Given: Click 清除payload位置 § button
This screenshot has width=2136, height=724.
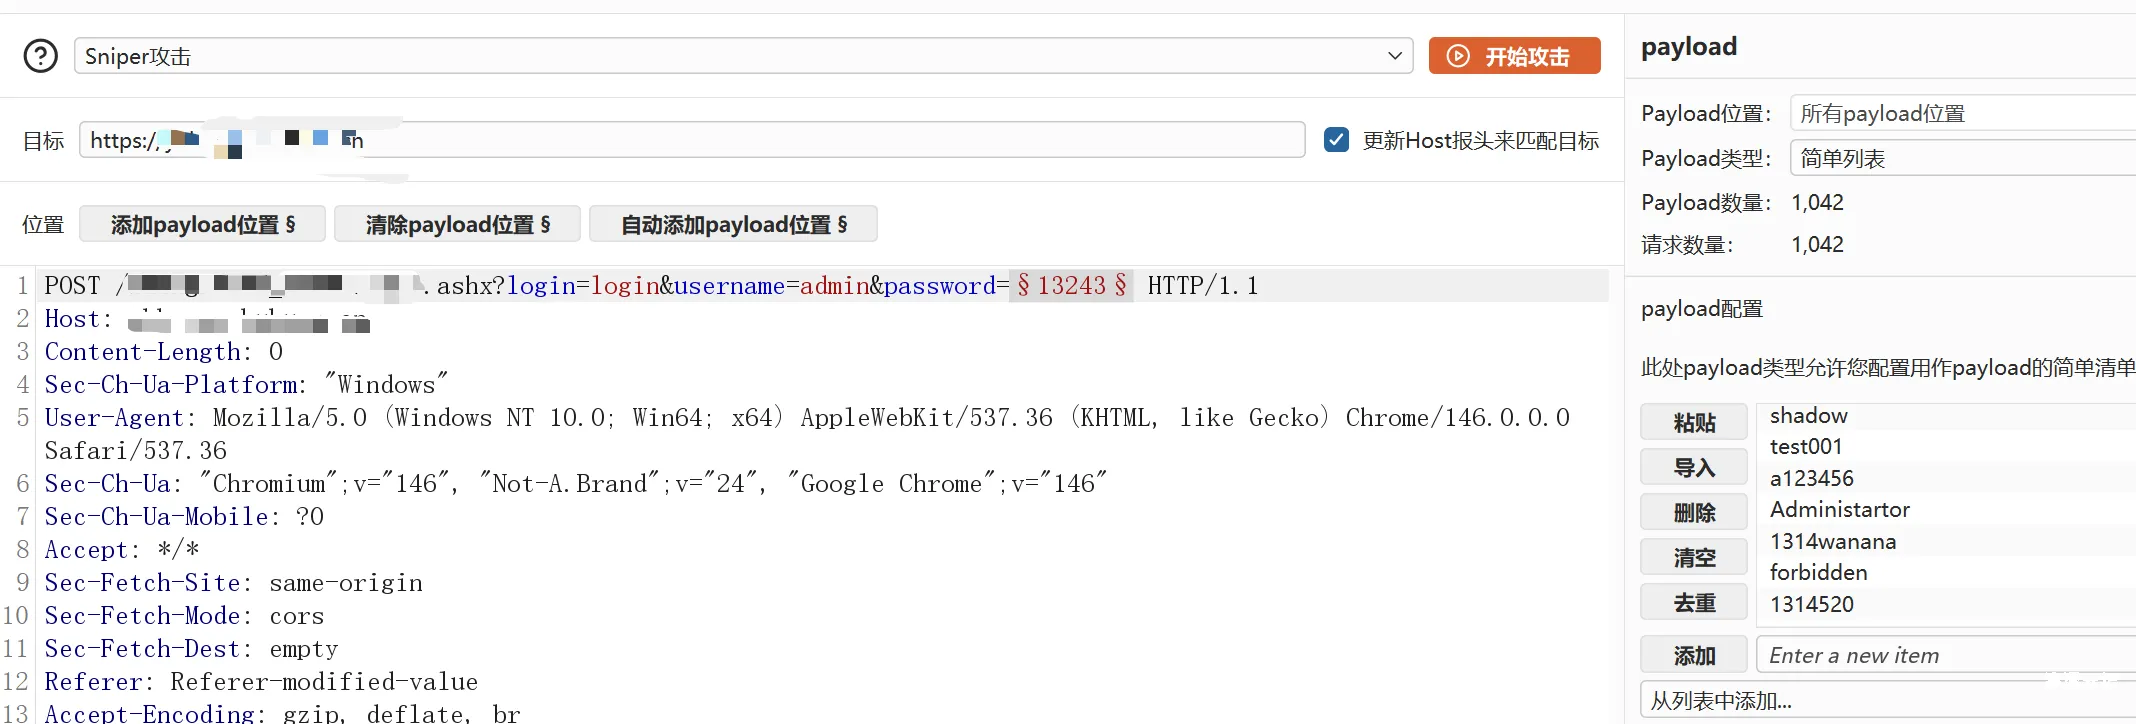Looking at the screenshot, I should click(x=457, y=224).
